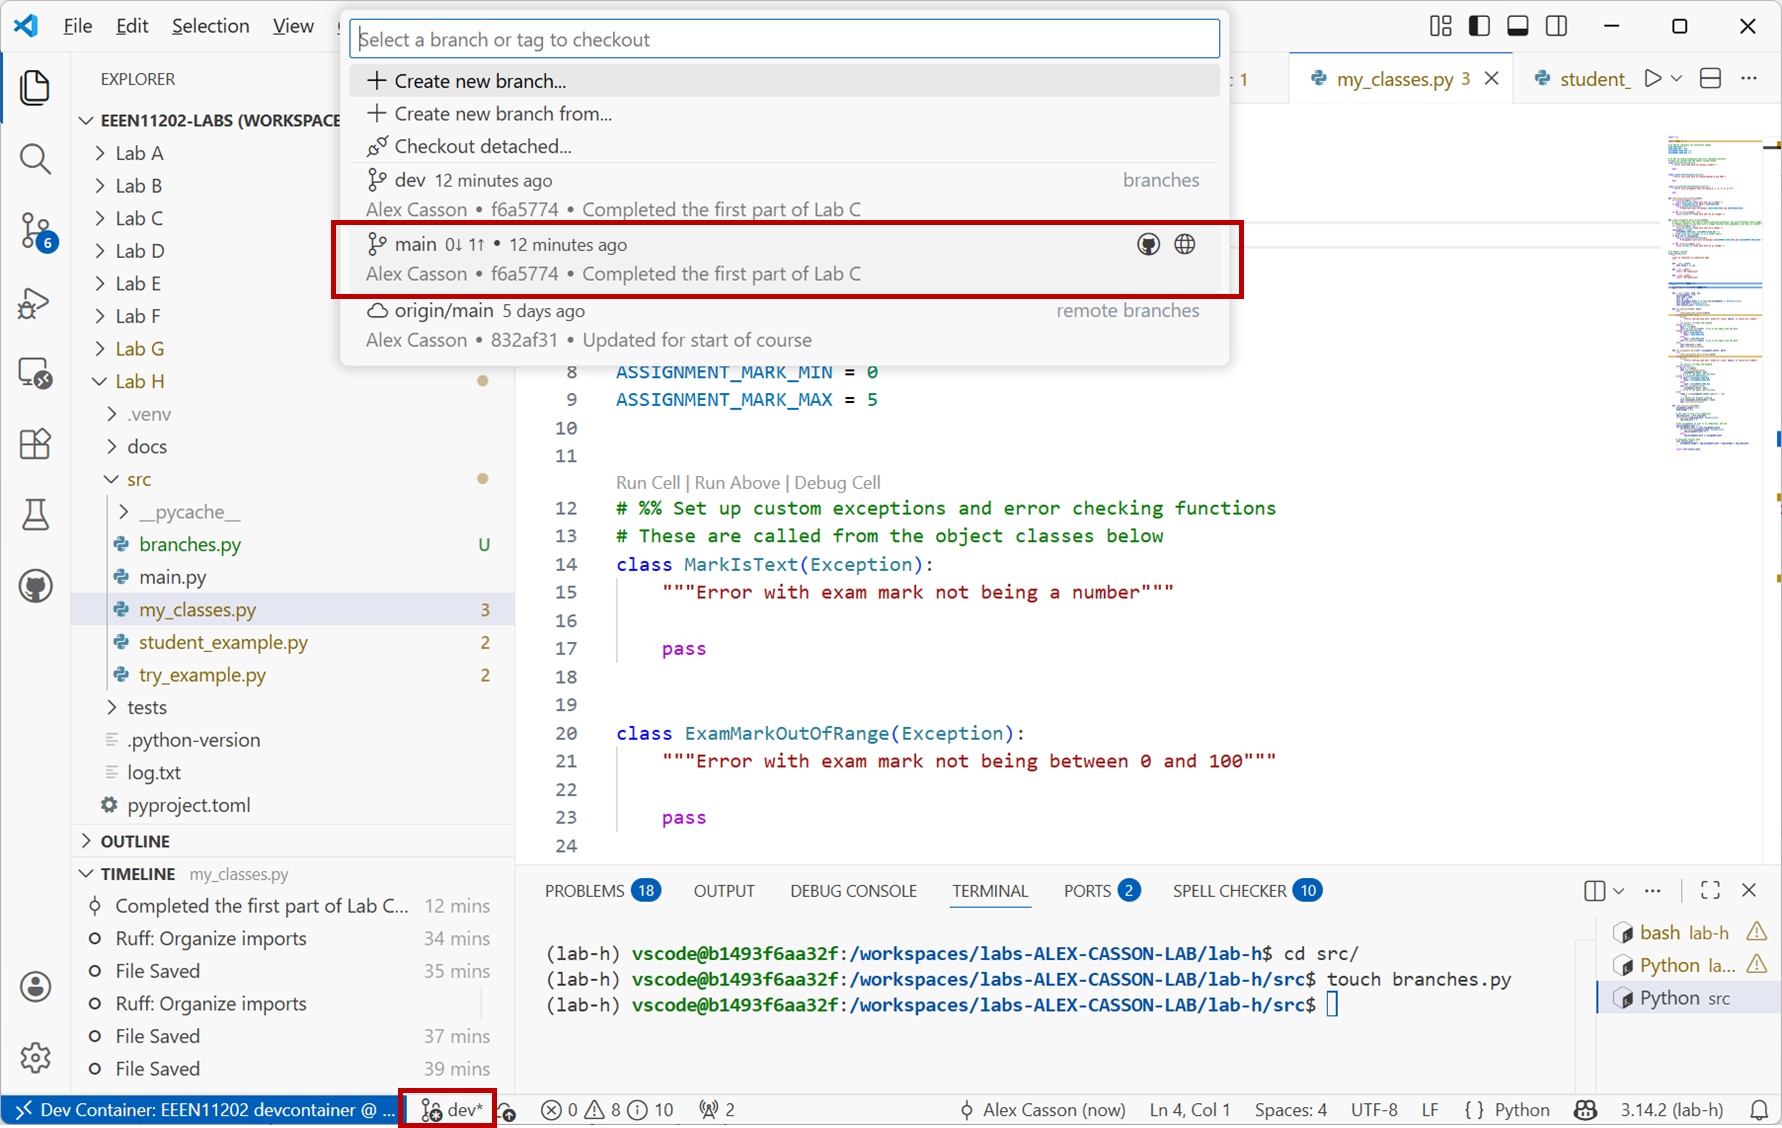Open the Remote Explorer icon
1782x1128 pixels.
point(36,374)
